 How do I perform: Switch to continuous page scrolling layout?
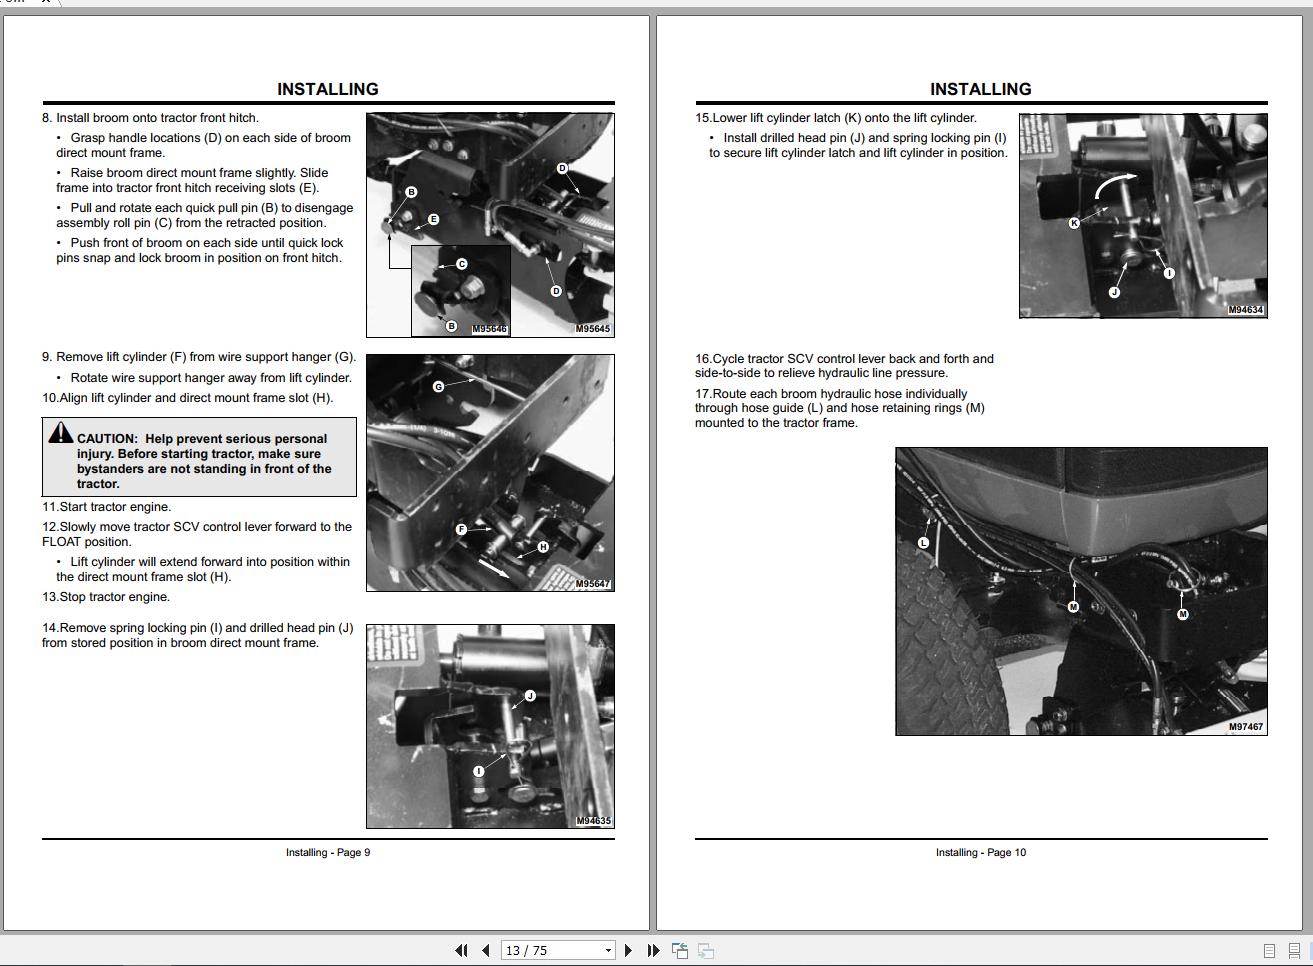pos(1294,950)
